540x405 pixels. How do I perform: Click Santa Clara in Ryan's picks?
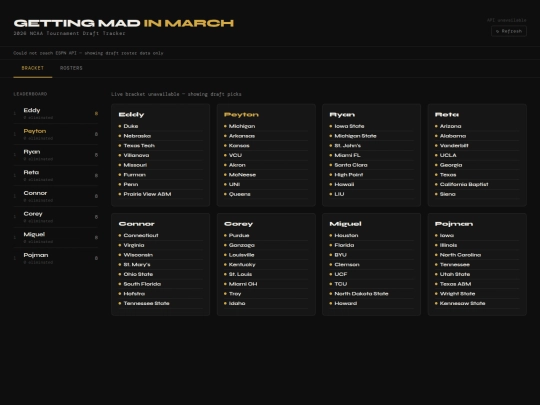pyautogui.click(x=351, y=165)
